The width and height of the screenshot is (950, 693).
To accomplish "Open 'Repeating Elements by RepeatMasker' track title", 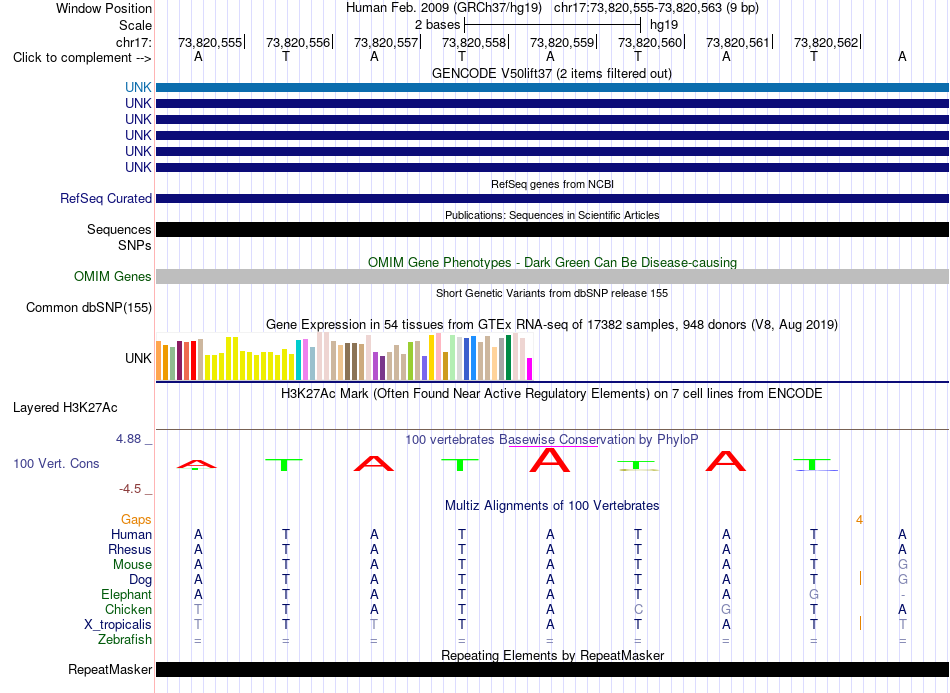I will tap(552, 655).
